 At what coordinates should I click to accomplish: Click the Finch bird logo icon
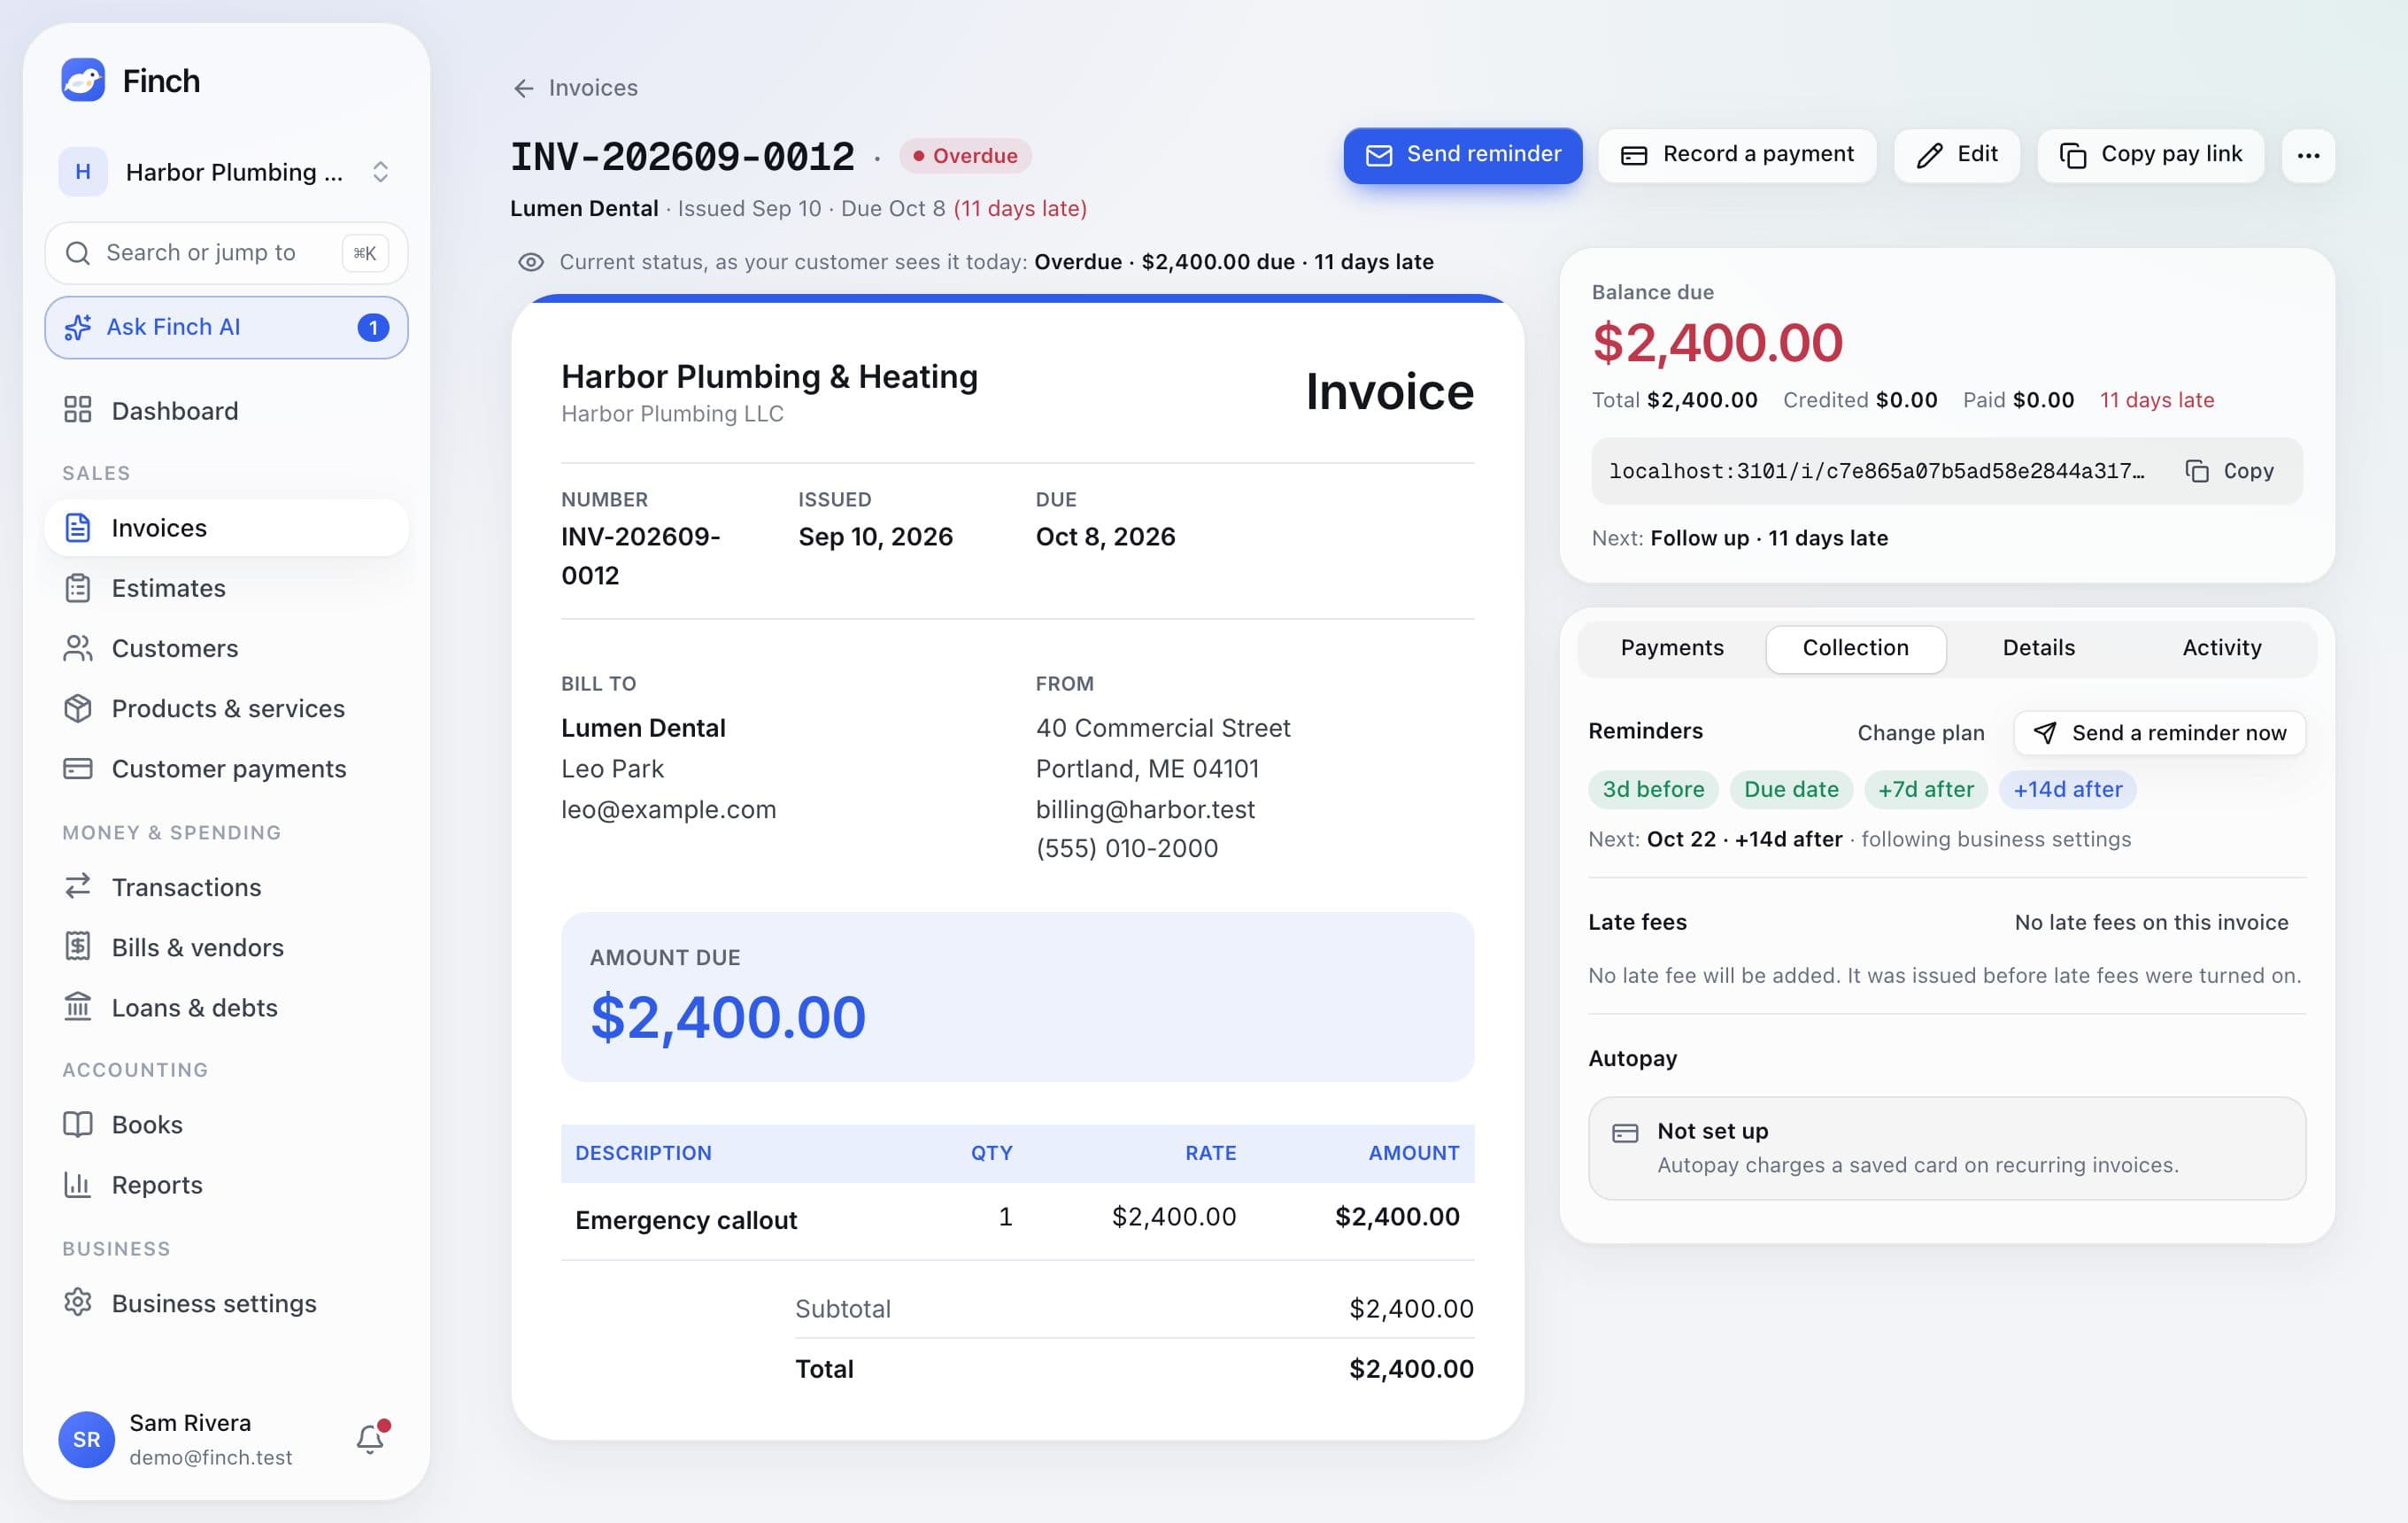click(x=83, y=80)
